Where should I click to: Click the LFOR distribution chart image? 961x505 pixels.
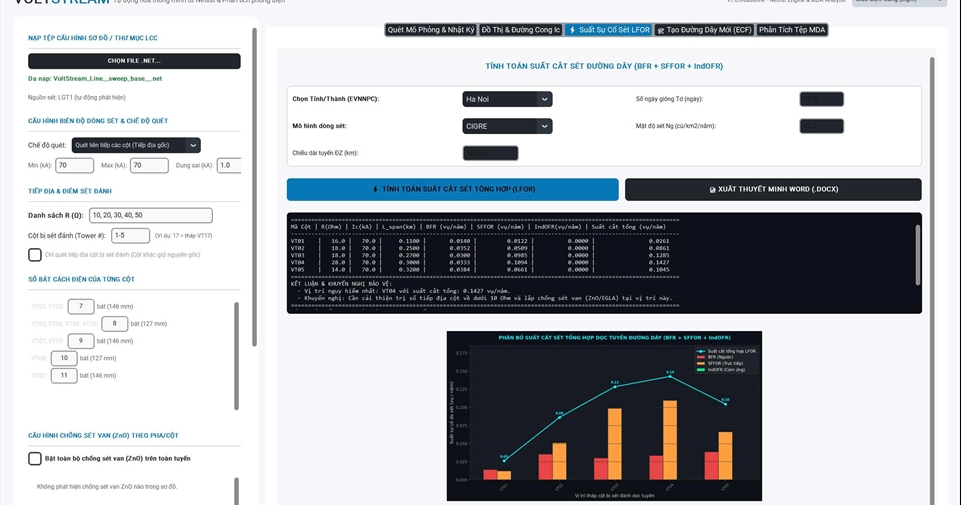click(x=604, y=416)
